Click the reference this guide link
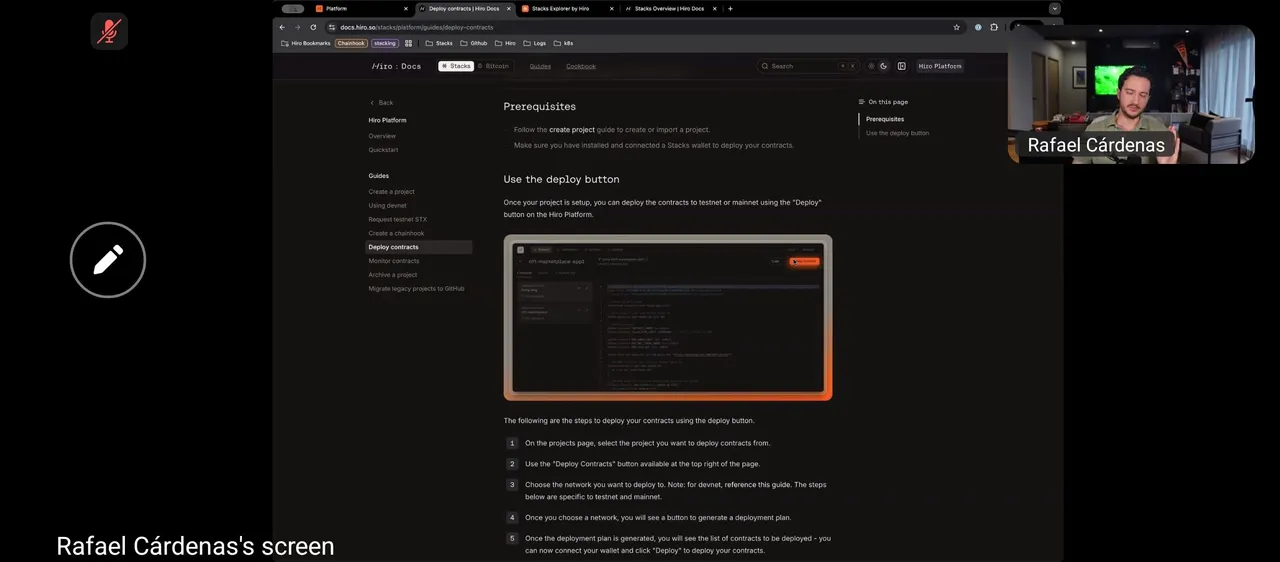Screen dimensions: 1280x562 (x=757, y=485)
